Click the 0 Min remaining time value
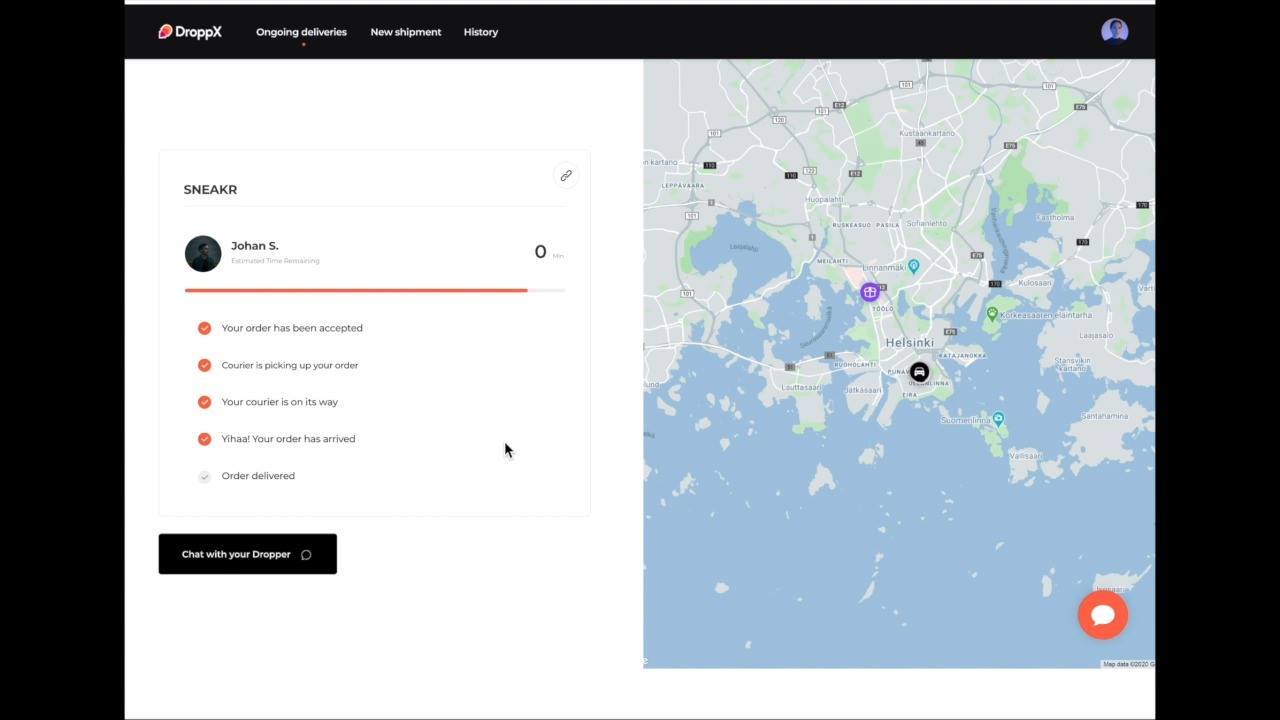Image resolution: width=1280 pixels, height=720 pixels. tap(549, 252)
